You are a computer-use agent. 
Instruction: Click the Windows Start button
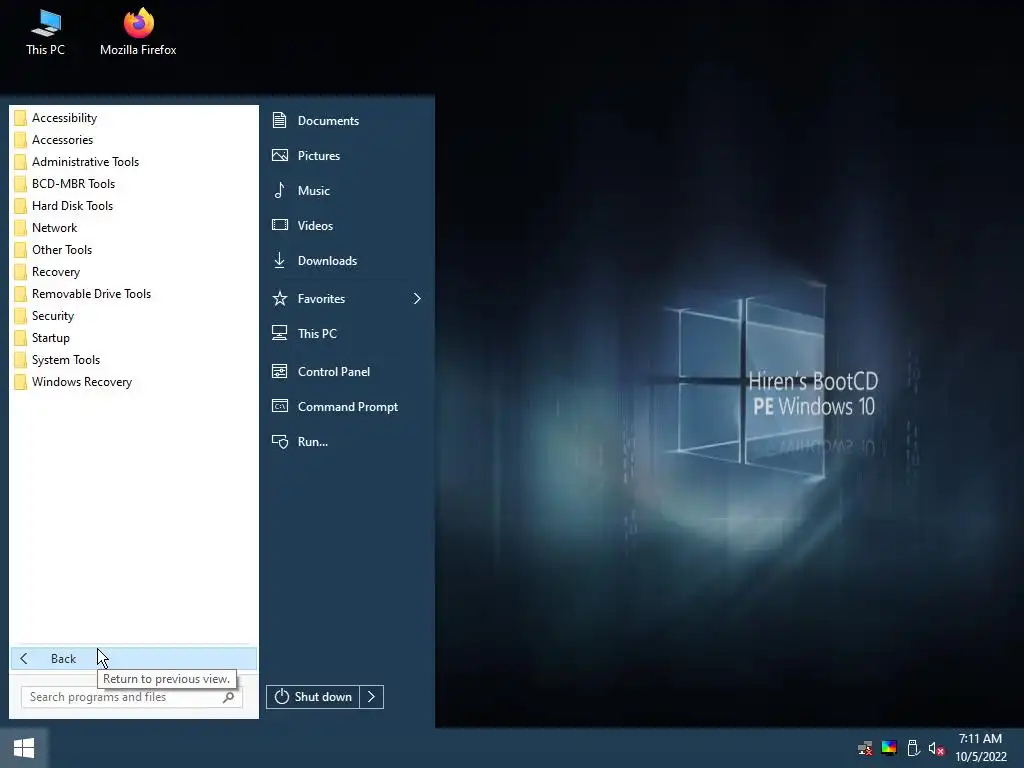(24, 748)
